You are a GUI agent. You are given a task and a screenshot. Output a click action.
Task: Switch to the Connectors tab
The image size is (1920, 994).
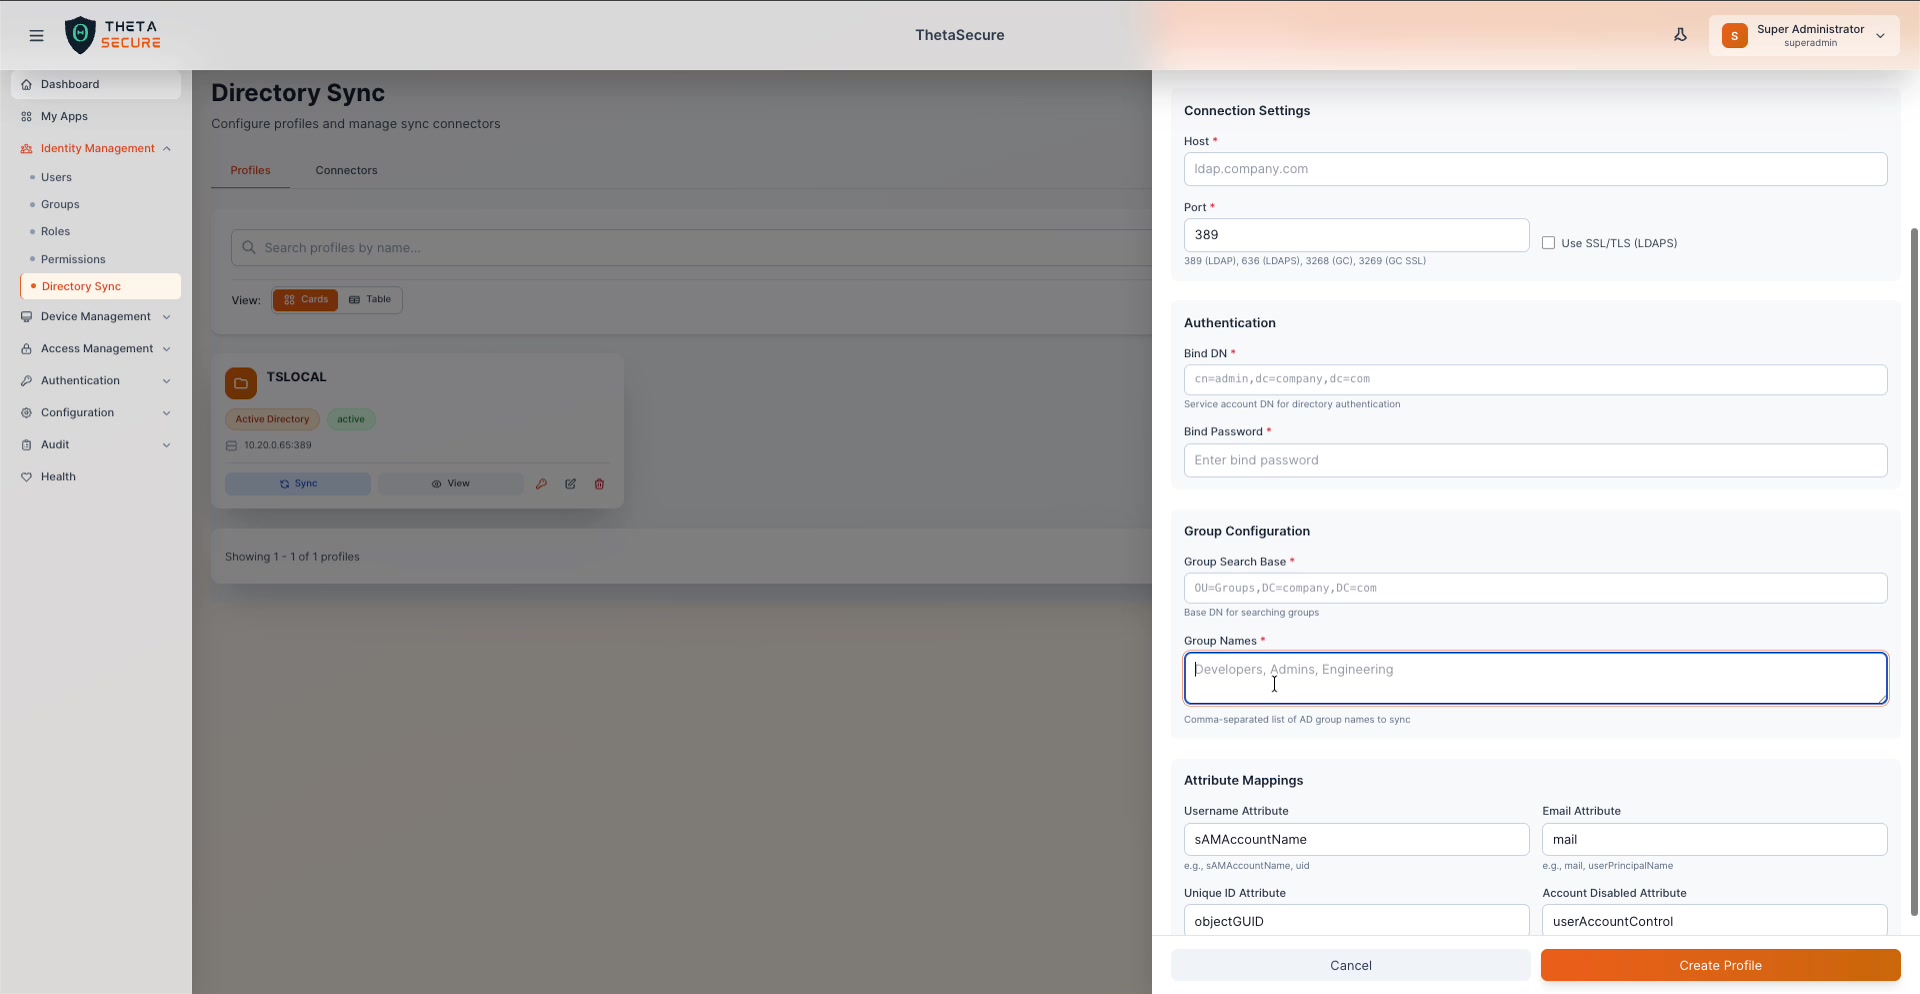pos(346,170)
